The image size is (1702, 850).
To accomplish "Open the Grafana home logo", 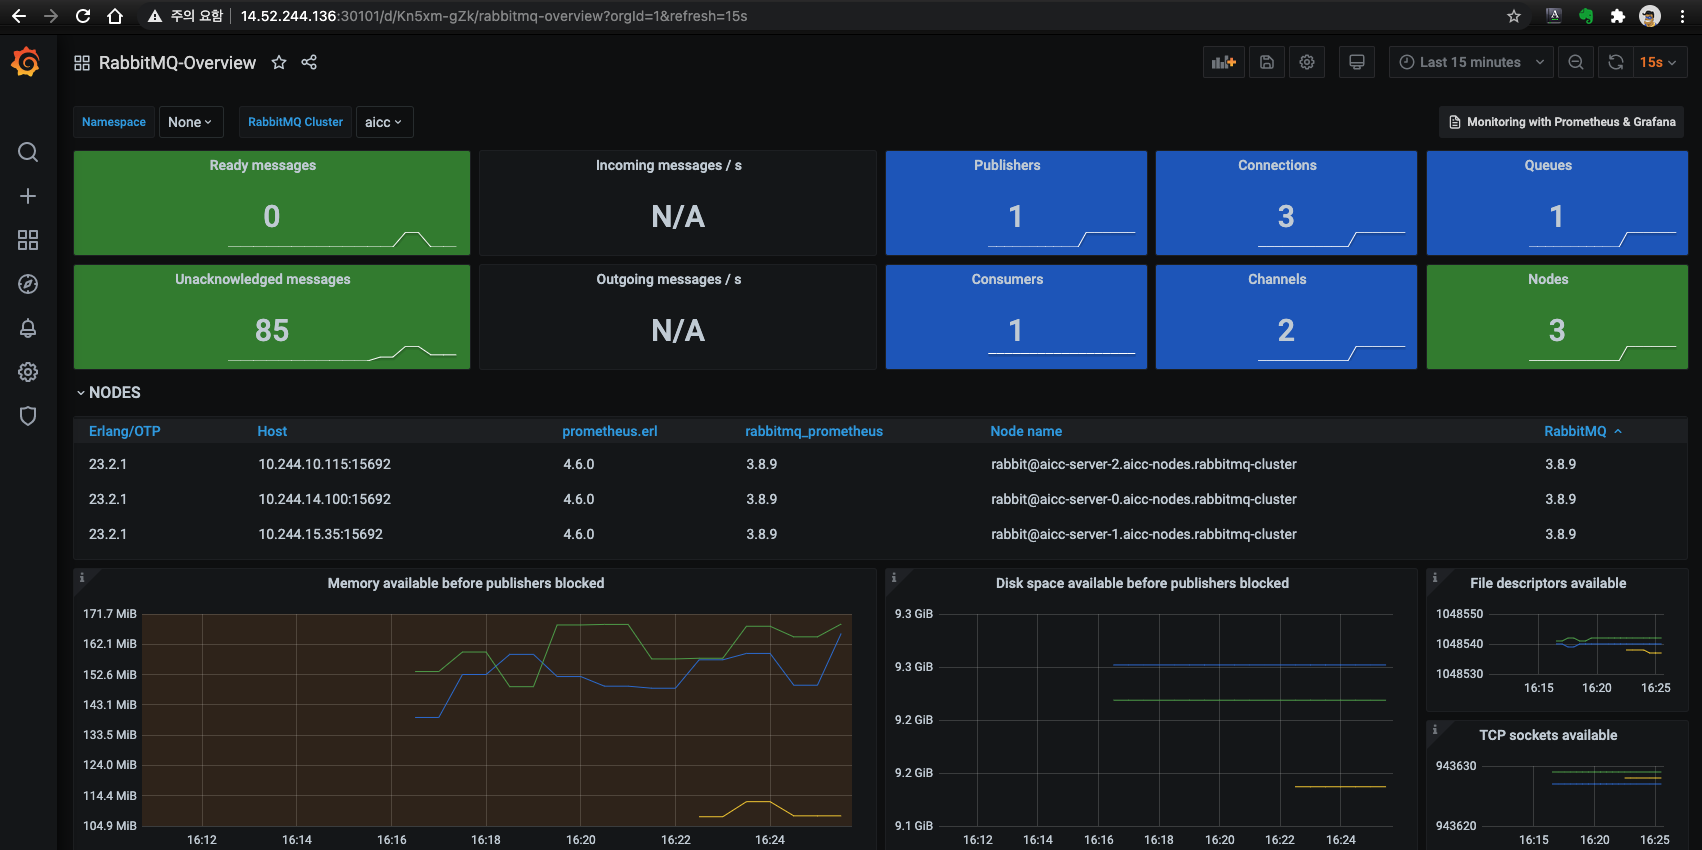I will (x=26, y=62).
